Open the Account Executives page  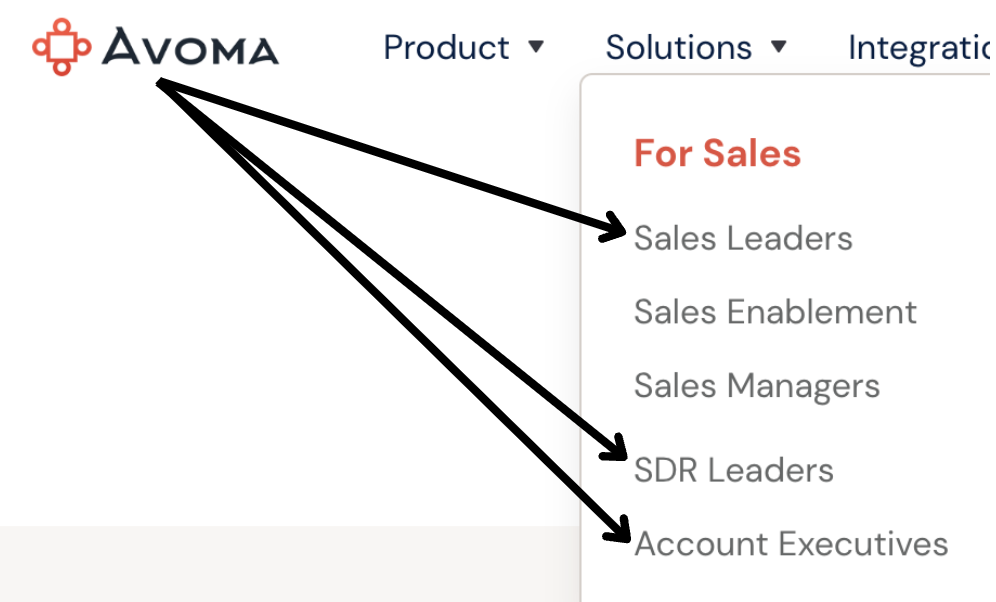[x=791, y=544]
